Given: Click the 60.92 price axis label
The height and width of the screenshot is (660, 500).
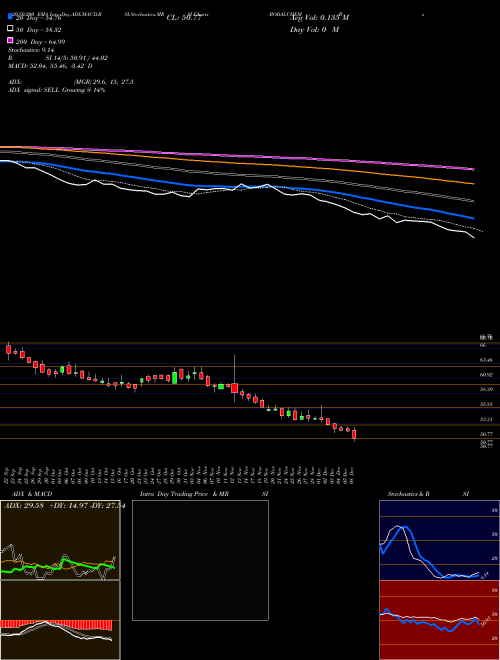Looking at the screenshot, I should coord(486,374).
